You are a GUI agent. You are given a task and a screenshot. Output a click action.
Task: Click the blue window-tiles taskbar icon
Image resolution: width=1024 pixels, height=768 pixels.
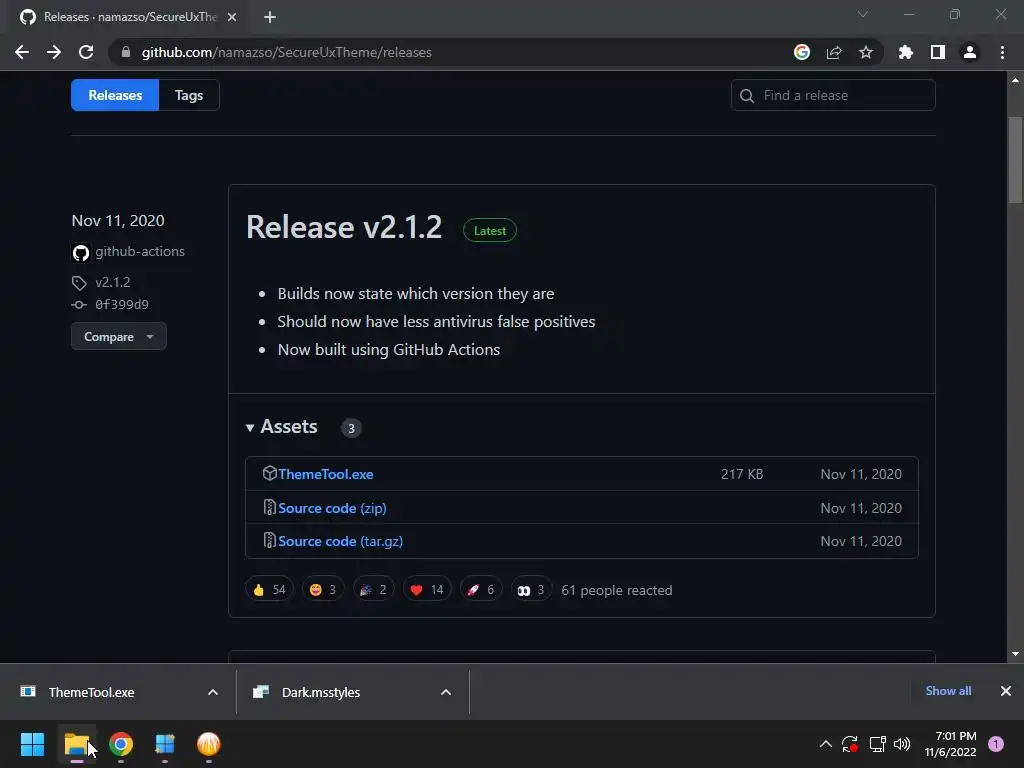[165, 744]
